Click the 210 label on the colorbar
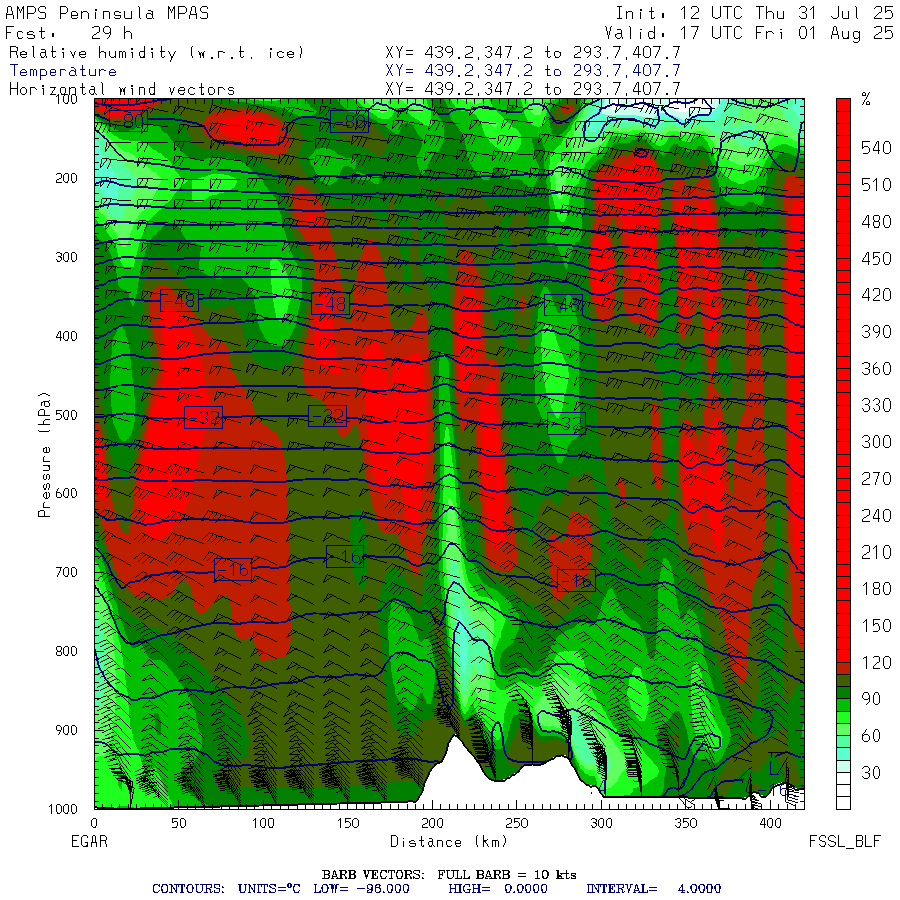The image size is (900, 900). click(876, 552)
